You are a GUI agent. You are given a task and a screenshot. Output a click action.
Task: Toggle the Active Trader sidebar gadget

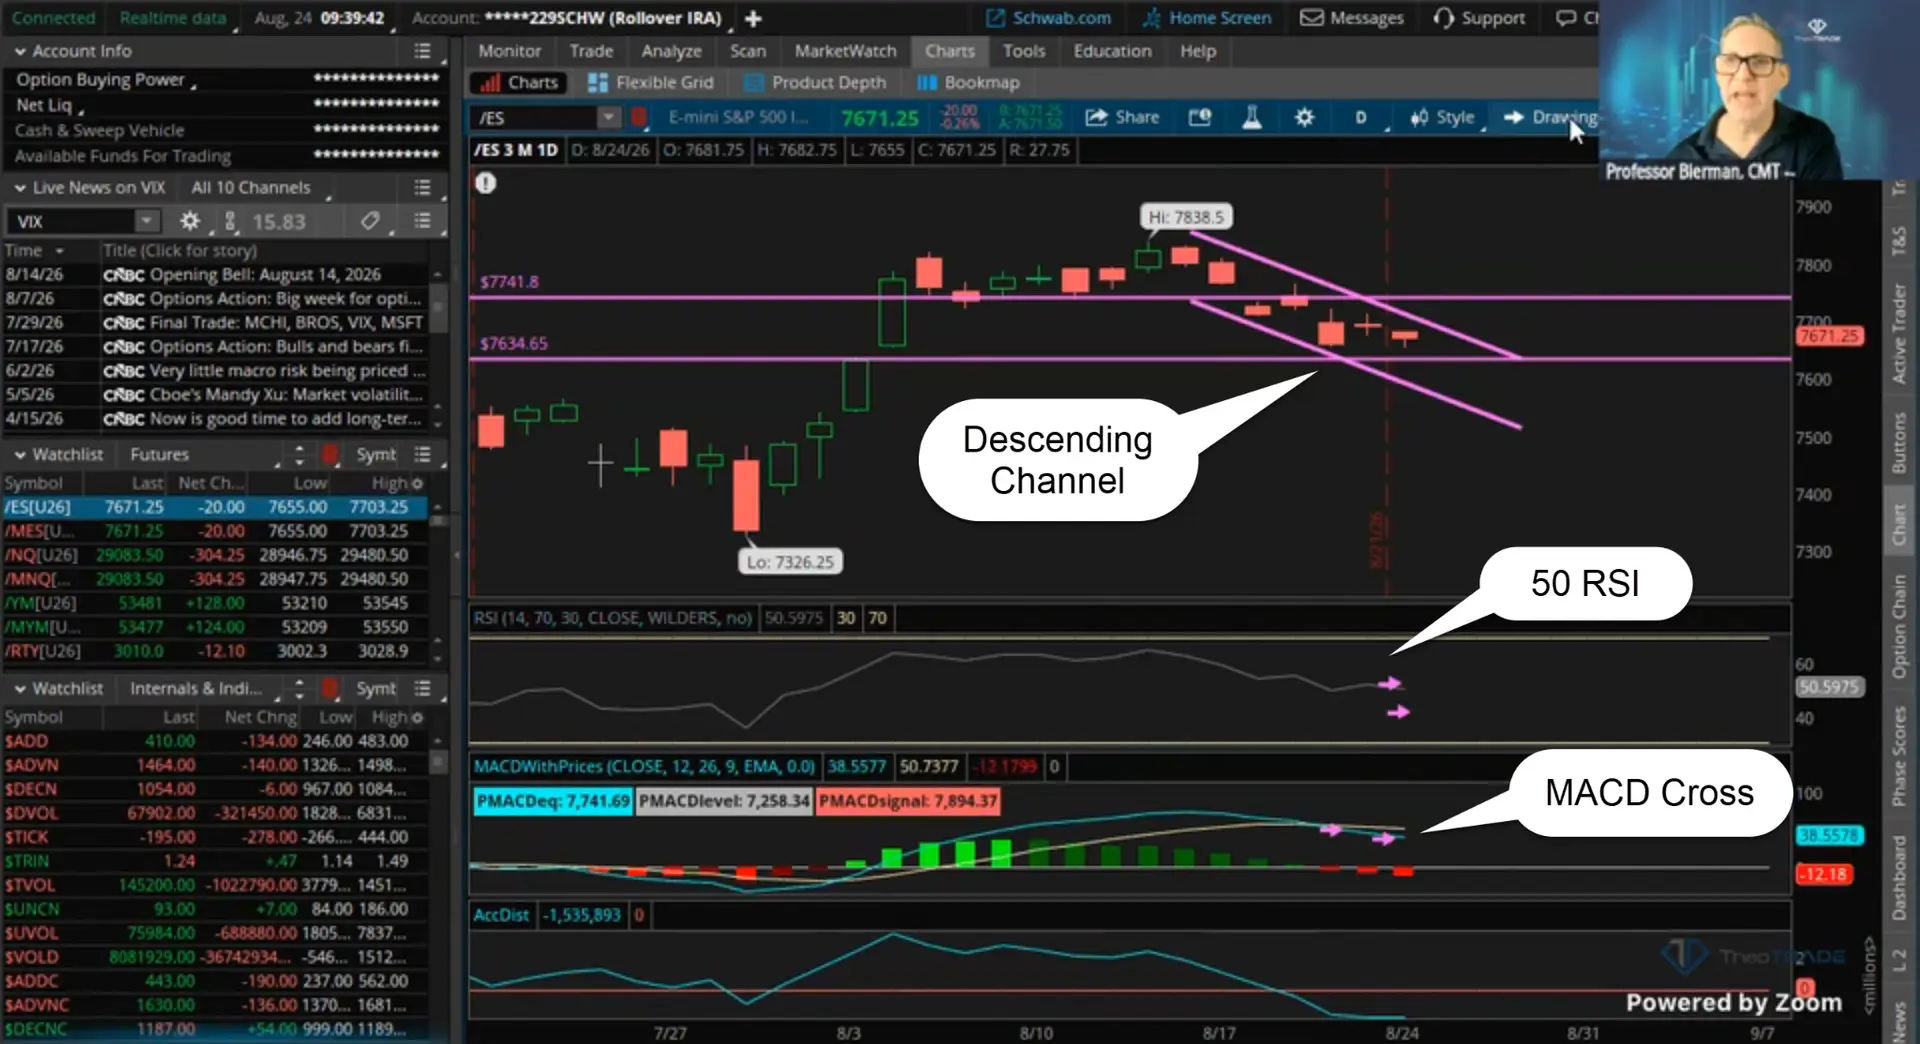point(1899,334)
